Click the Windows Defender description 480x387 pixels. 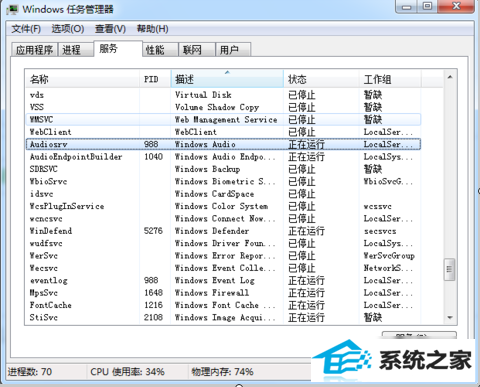(212, 231)
